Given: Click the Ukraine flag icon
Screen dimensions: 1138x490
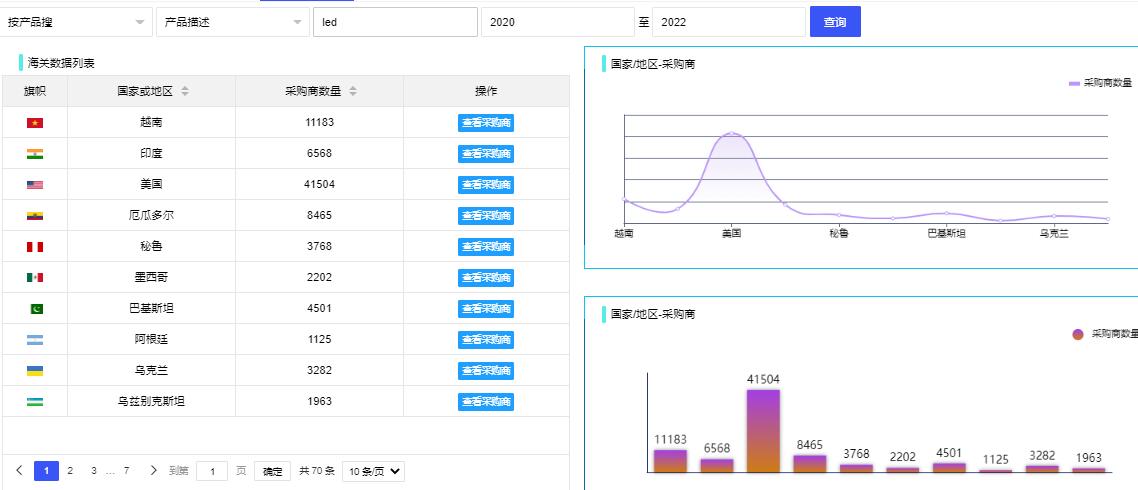Looking at the screenshot, I should point(35,370).
